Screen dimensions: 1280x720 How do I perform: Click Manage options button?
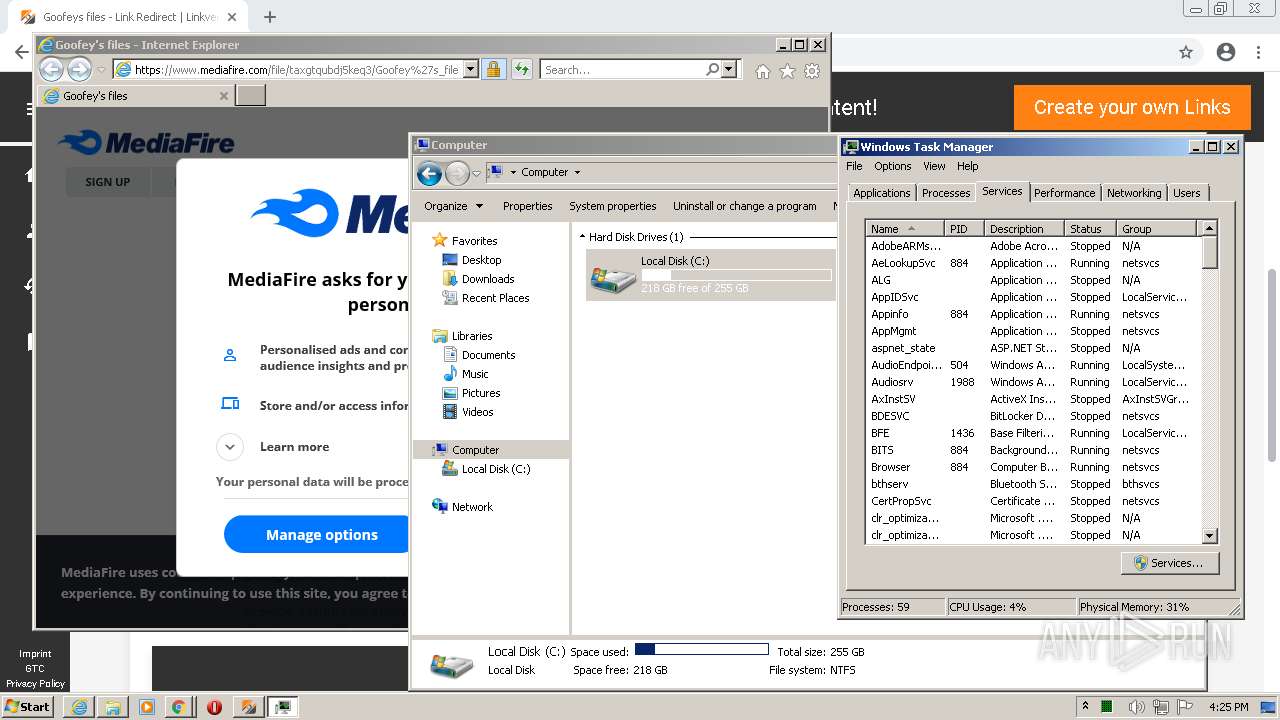(x=321, y=535)
